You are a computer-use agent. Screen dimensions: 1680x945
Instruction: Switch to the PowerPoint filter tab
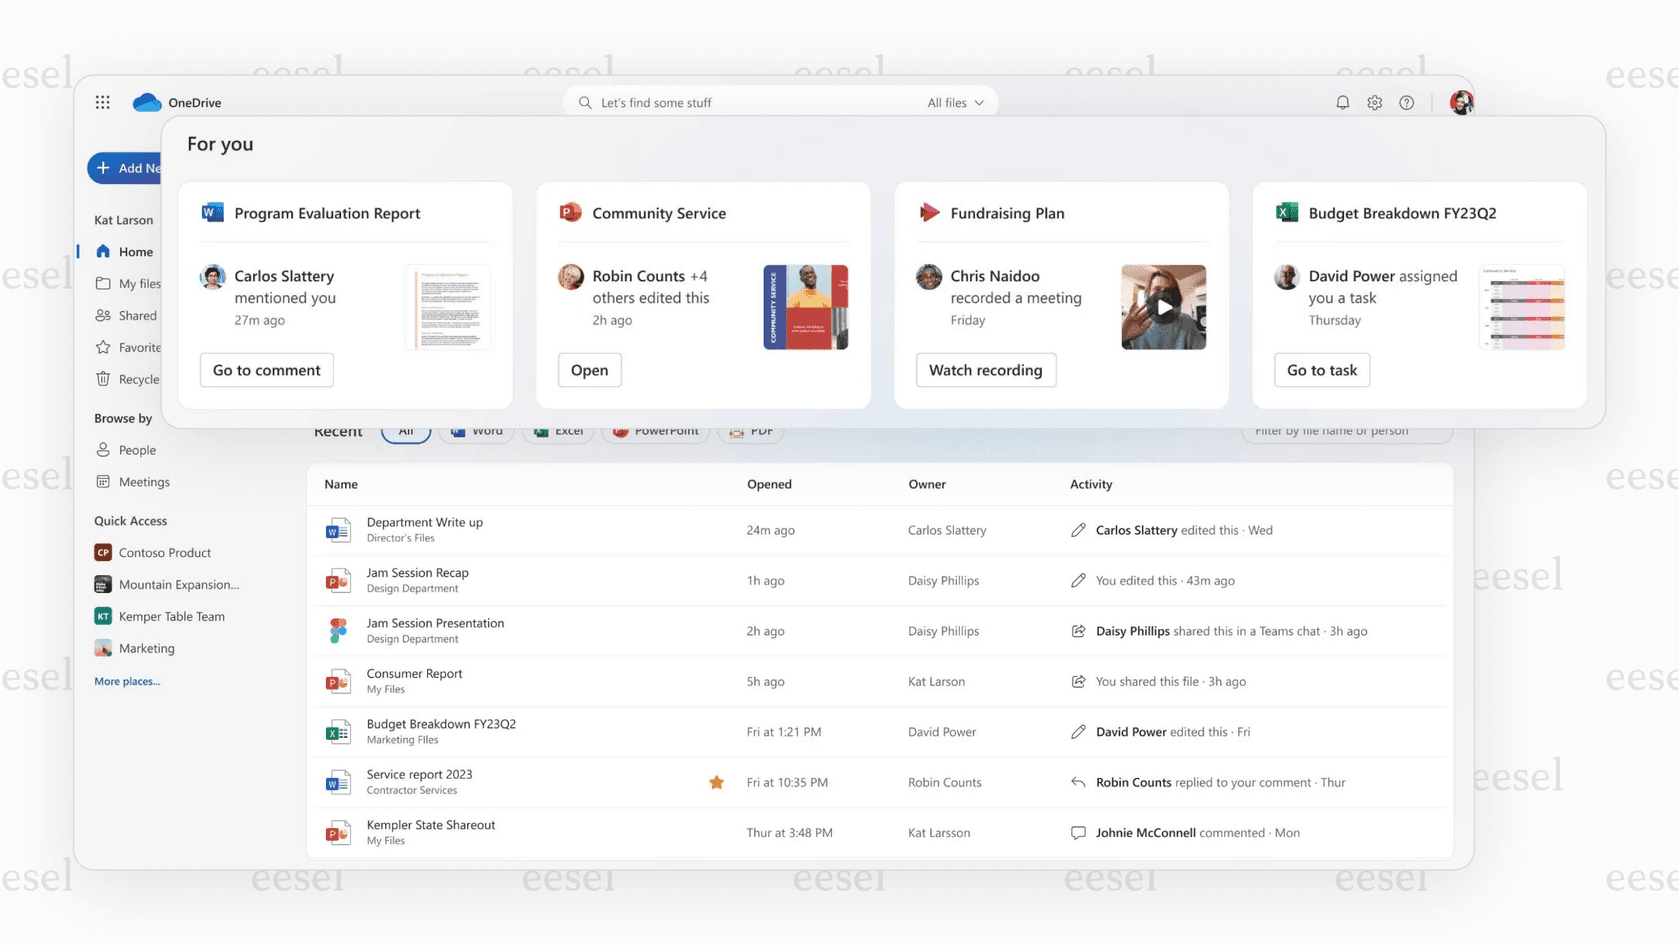(x=656, y=431)
